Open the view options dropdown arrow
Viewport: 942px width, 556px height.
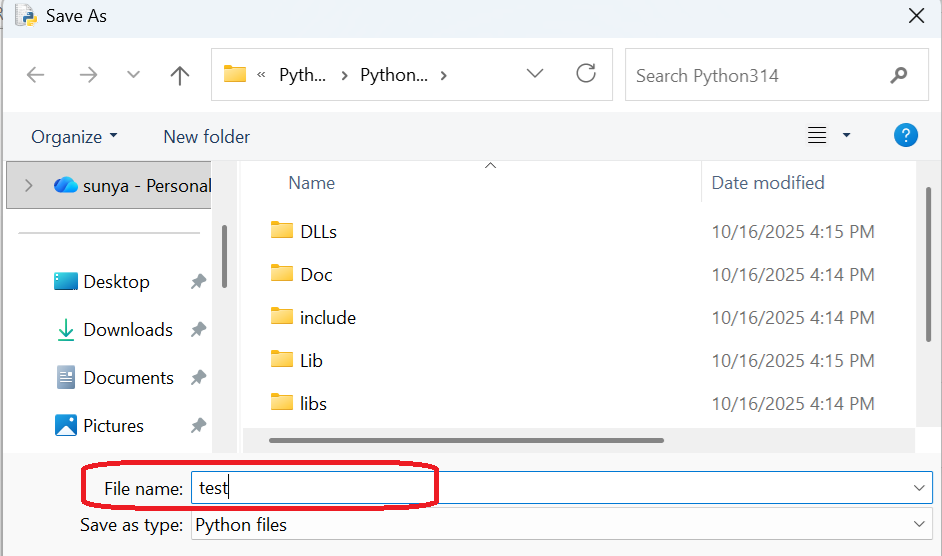pyautogui.click(x=847, y=136)
